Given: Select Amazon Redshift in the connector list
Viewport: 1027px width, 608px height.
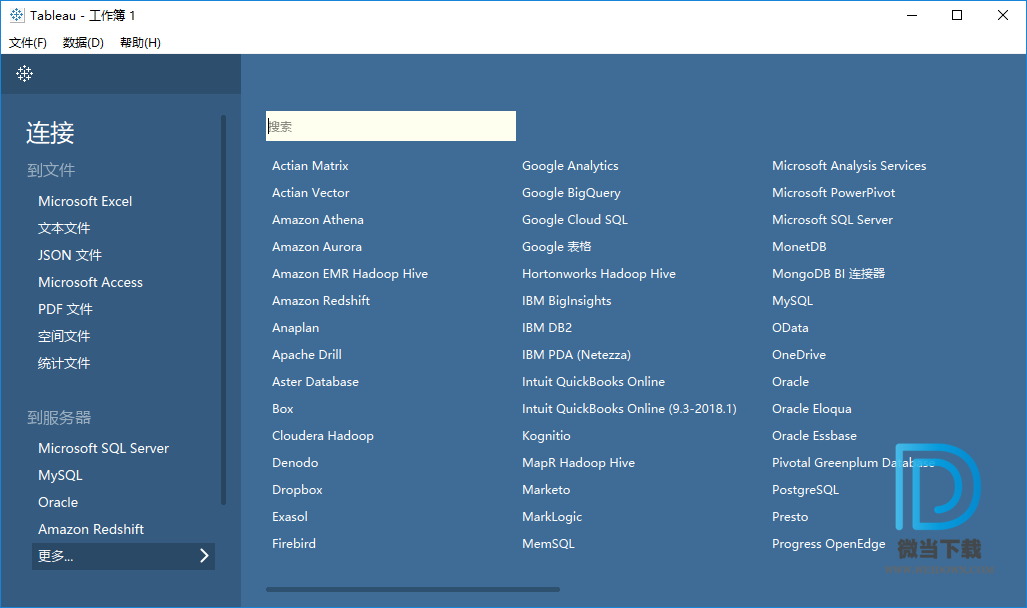Looking at the screenshot, I should (x=321, y=300).
